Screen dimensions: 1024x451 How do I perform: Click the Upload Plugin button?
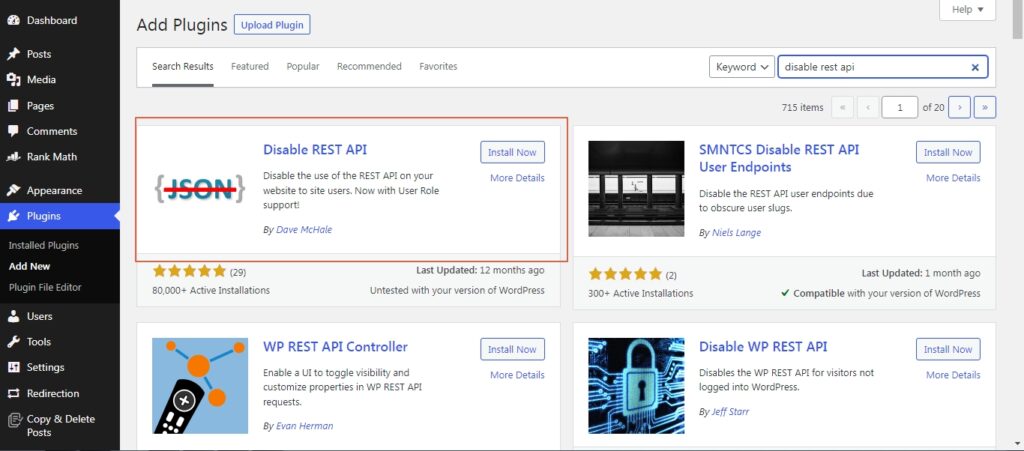[x=272, y=25]
